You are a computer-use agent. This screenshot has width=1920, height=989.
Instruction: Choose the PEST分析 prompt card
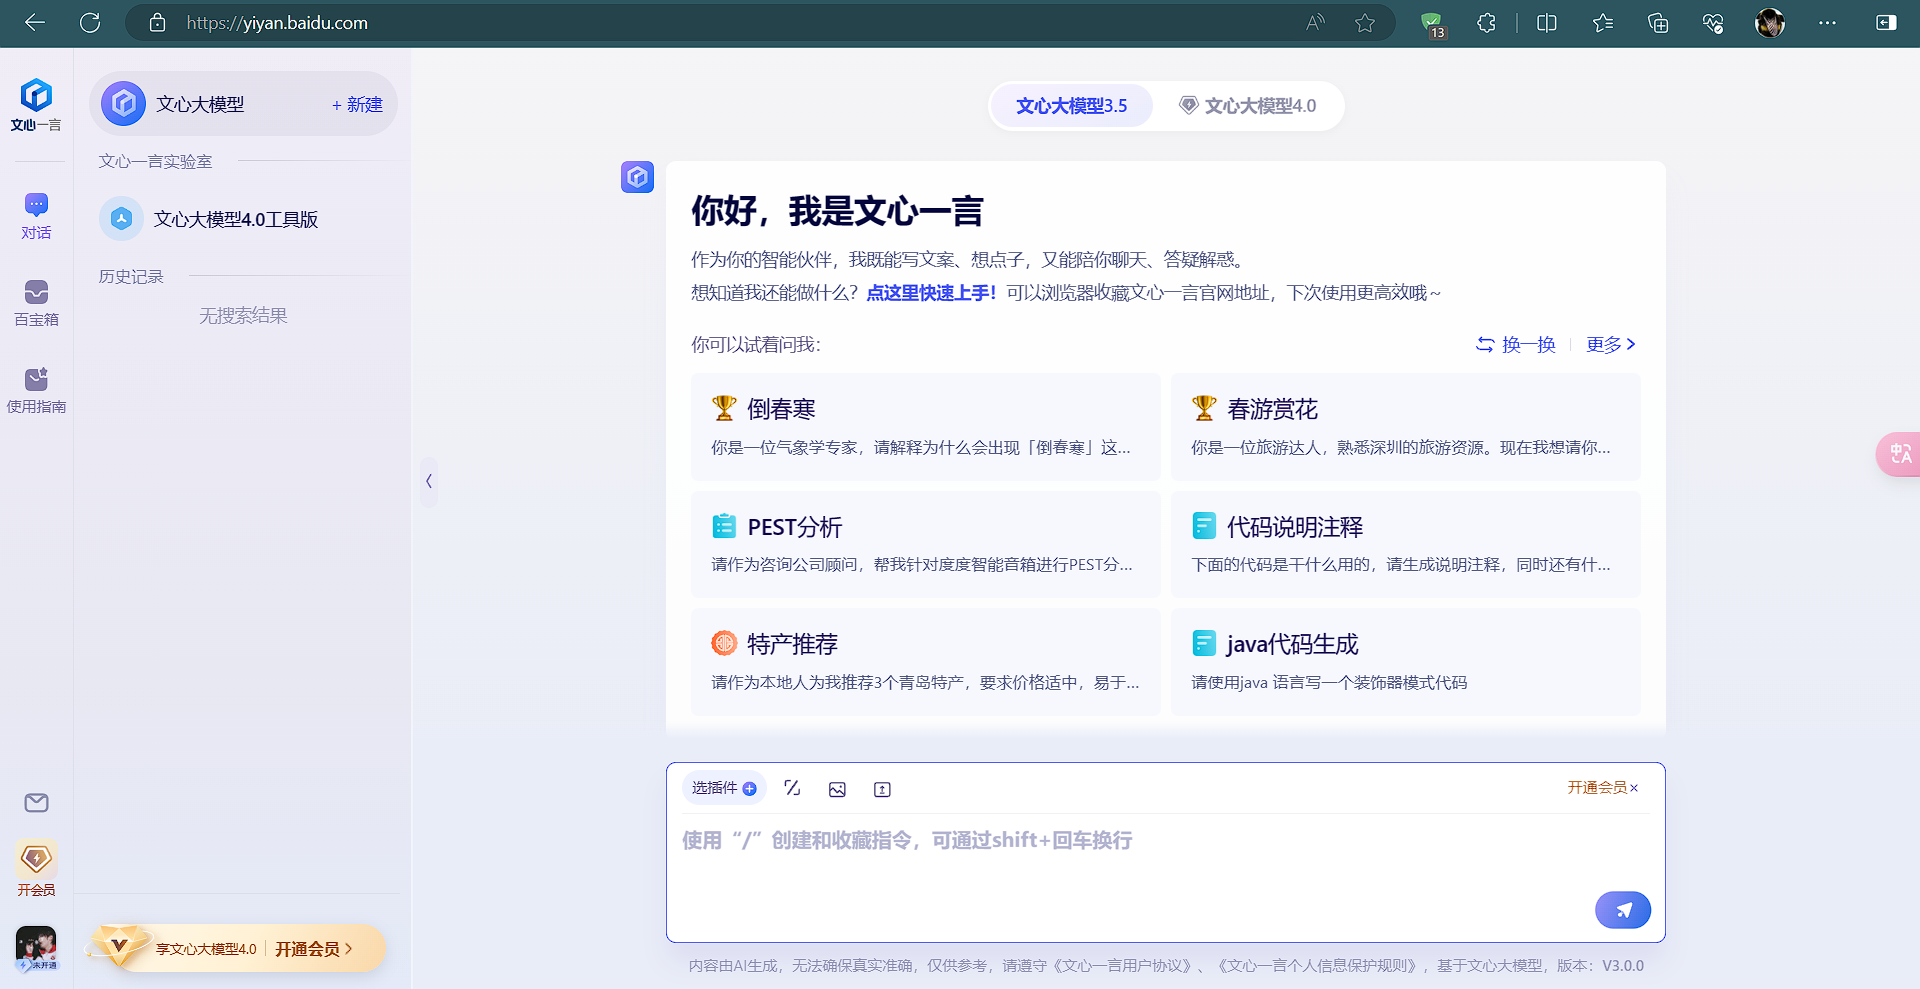tap(925, 544)
